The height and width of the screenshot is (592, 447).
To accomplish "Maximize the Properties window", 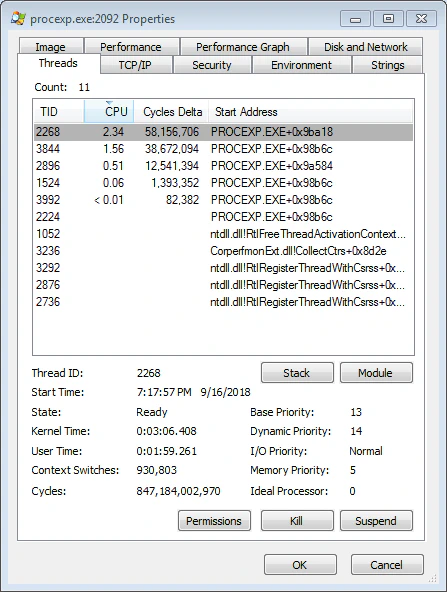I will tap(388, 19).
